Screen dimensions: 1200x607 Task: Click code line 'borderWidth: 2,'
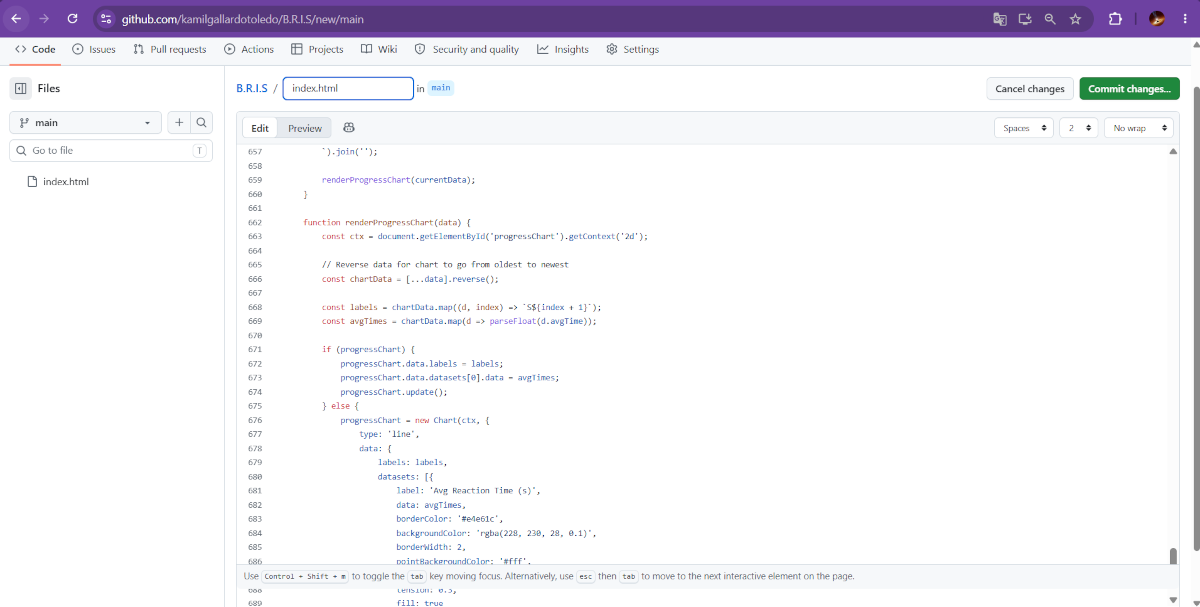(431, 547)
